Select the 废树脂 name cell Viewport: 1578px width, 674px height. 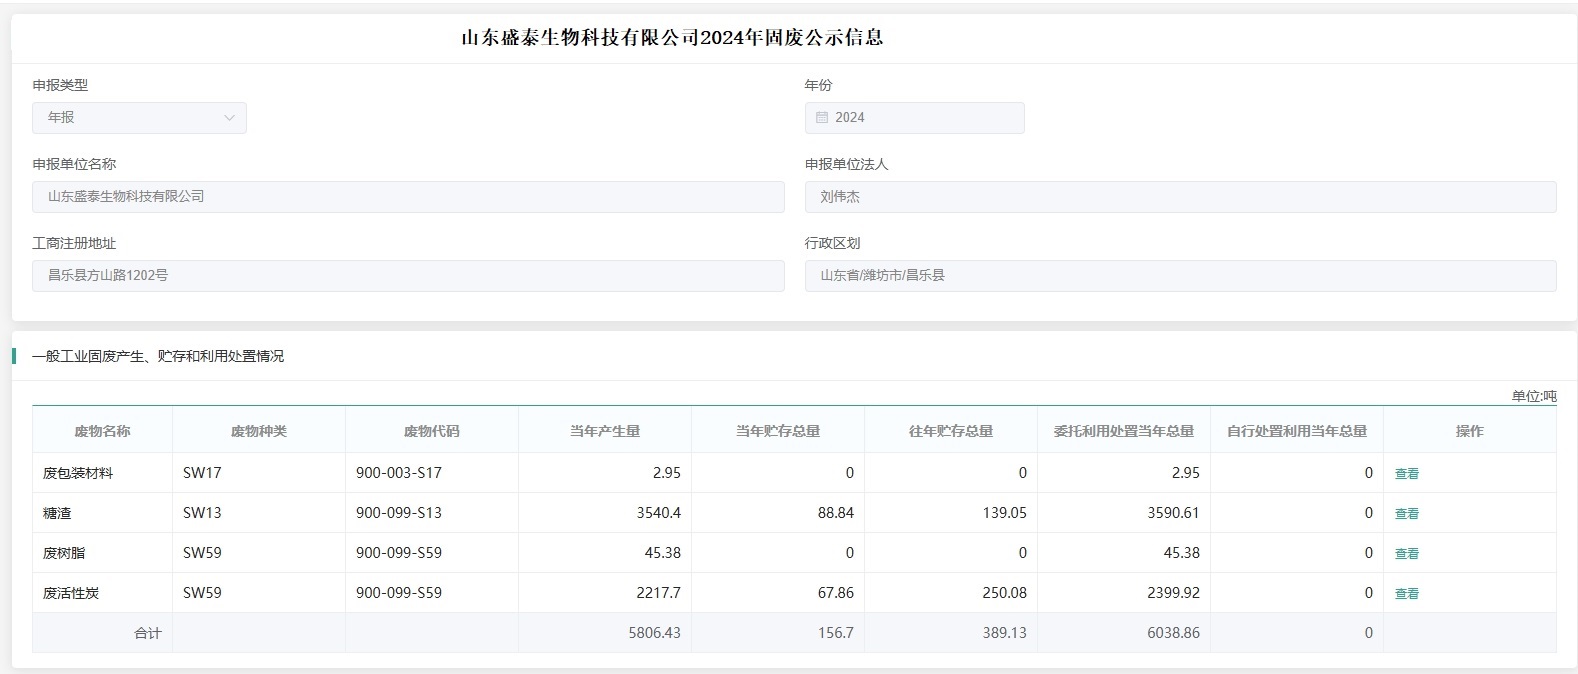point(102,553)
